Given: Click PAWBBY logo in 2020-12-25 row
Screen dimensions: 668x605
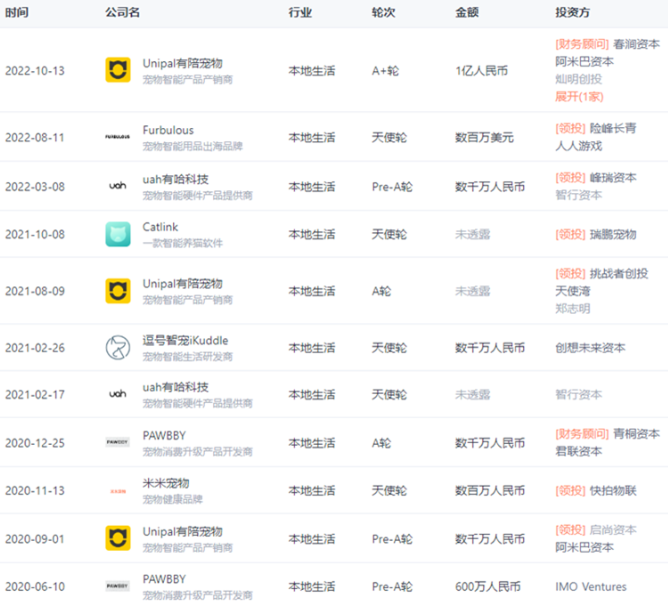Looking at the screenshot, I should click(x=118, y=442).
